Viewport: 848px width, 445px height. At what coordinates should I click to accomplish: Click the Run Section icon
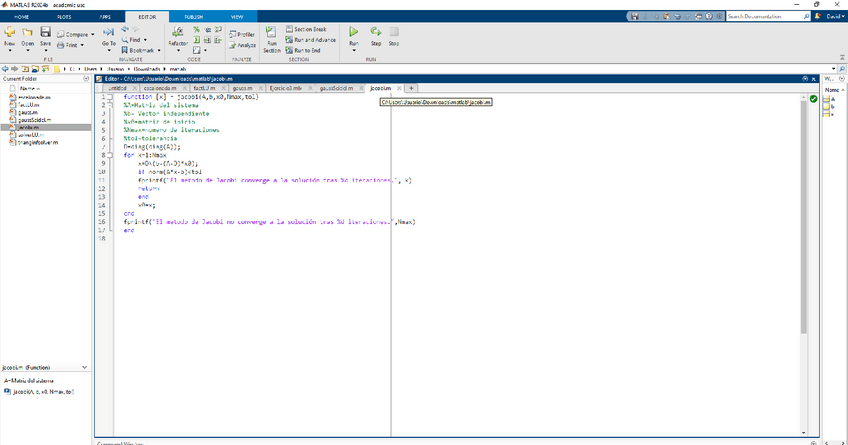click(272, 38)
